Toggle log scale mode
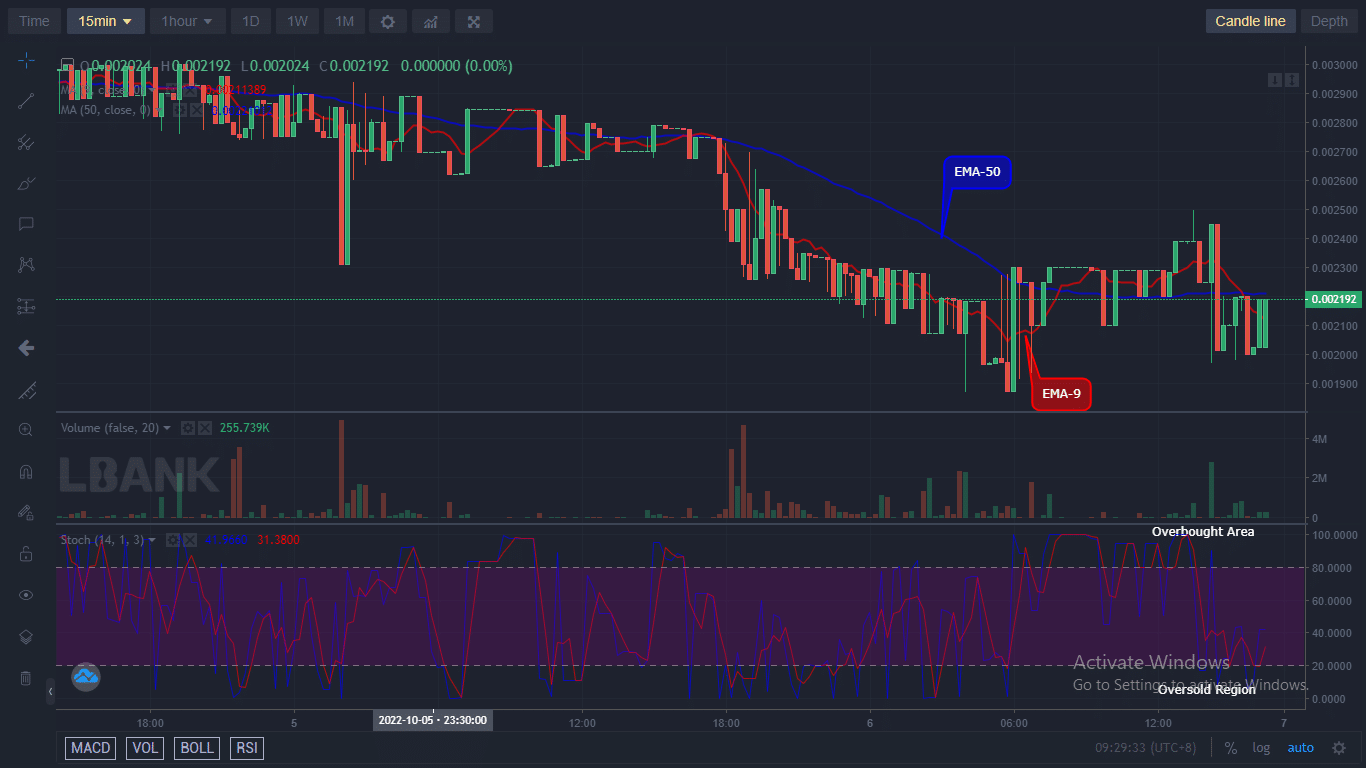The image size is (1366, 768). (x=1261, y=748)
